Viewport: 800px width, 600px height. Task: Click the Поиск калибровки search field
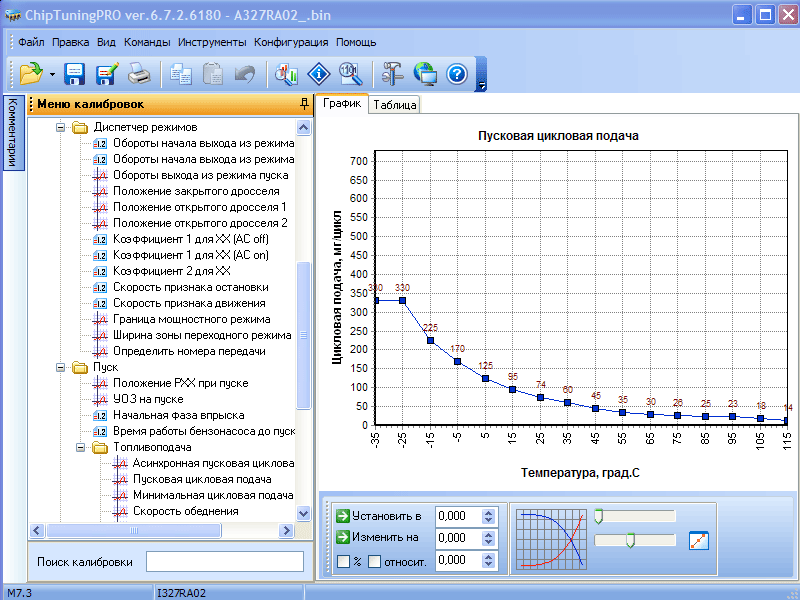pyautogui.click(x=224, y=561)
